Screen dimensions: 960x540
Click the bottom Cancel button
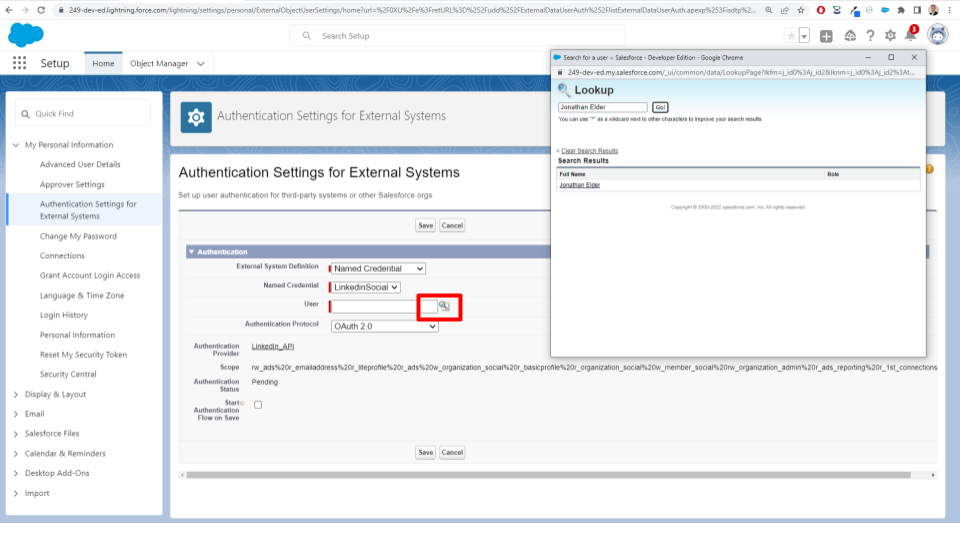tap(452, 452)
